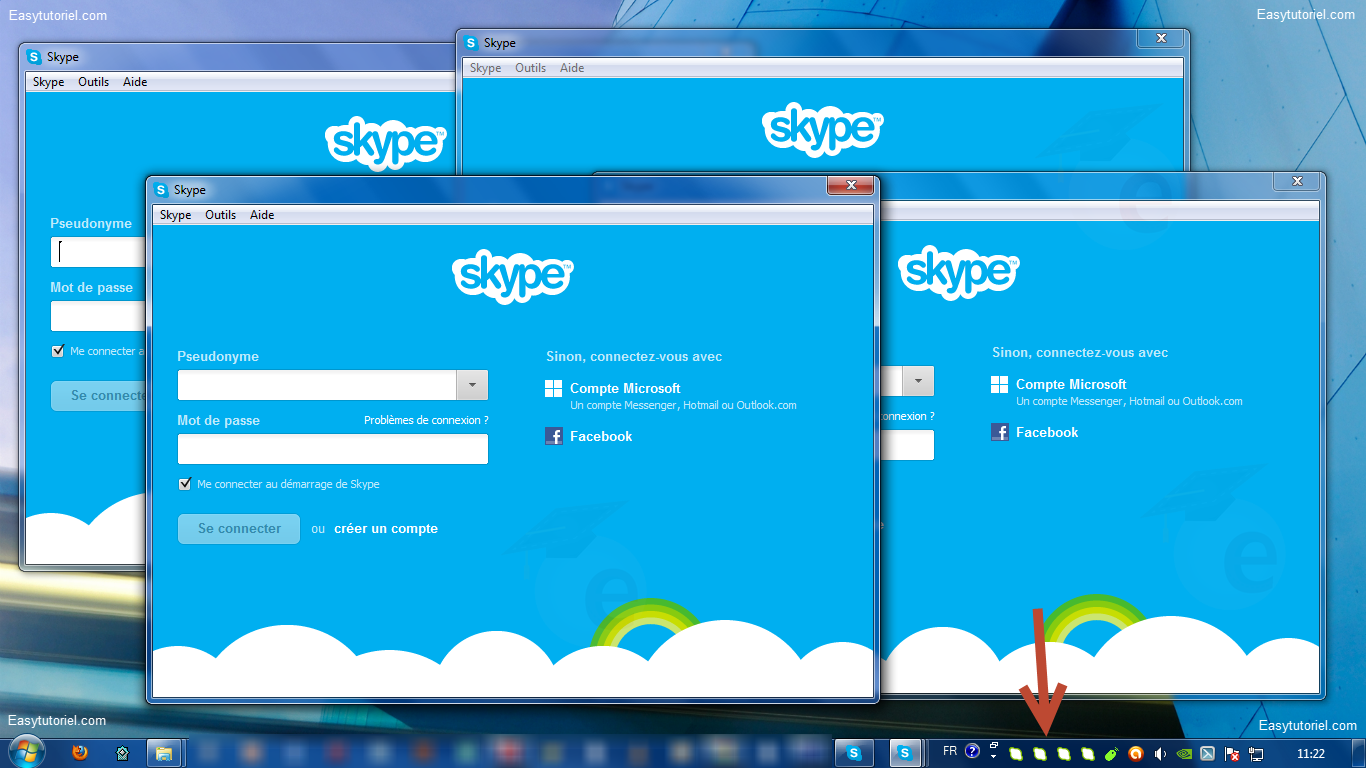Click the blue help question mark on language bar
This screenshot has height=768, width=1366.
[x=972, y=751]
